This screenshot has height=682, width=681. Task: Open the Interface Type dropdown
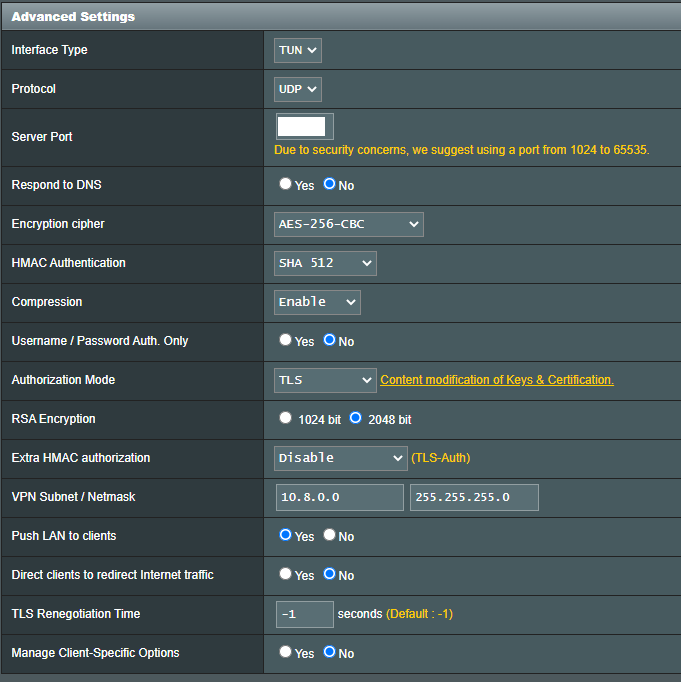(298, 50)
